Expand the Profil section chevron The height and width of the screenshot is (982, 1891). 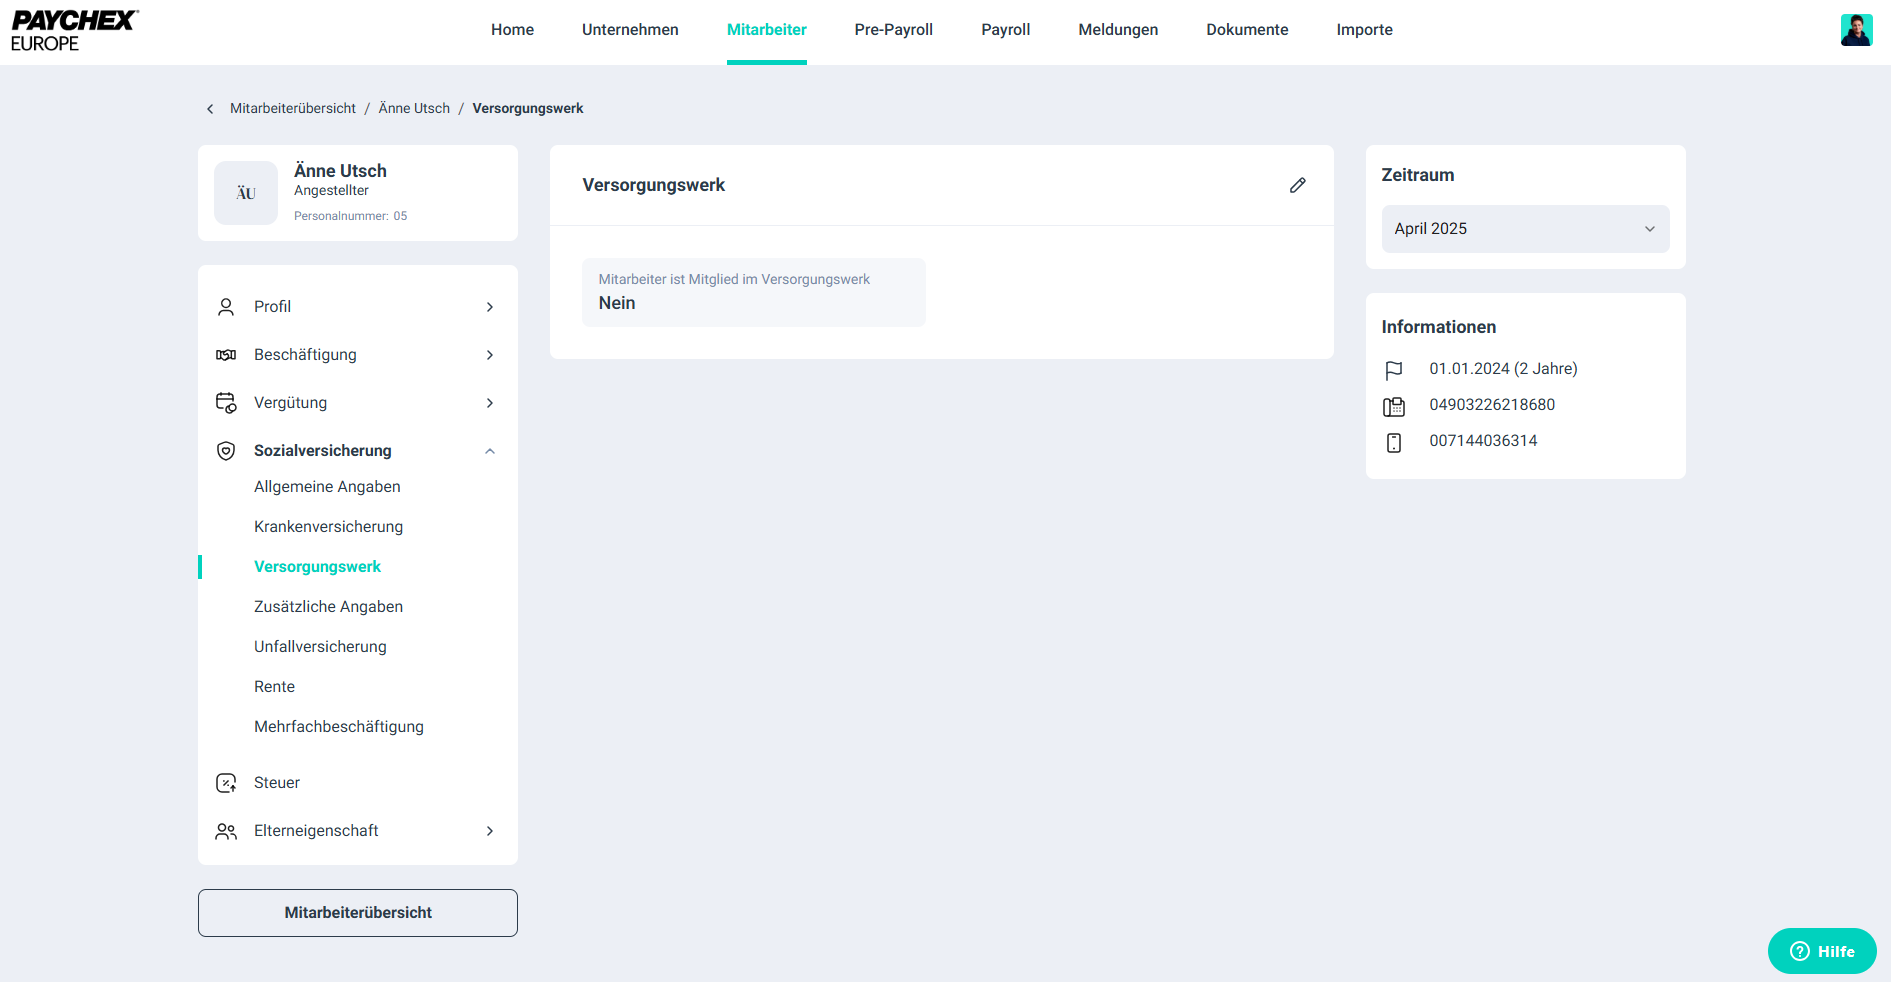tap(490, 307)
